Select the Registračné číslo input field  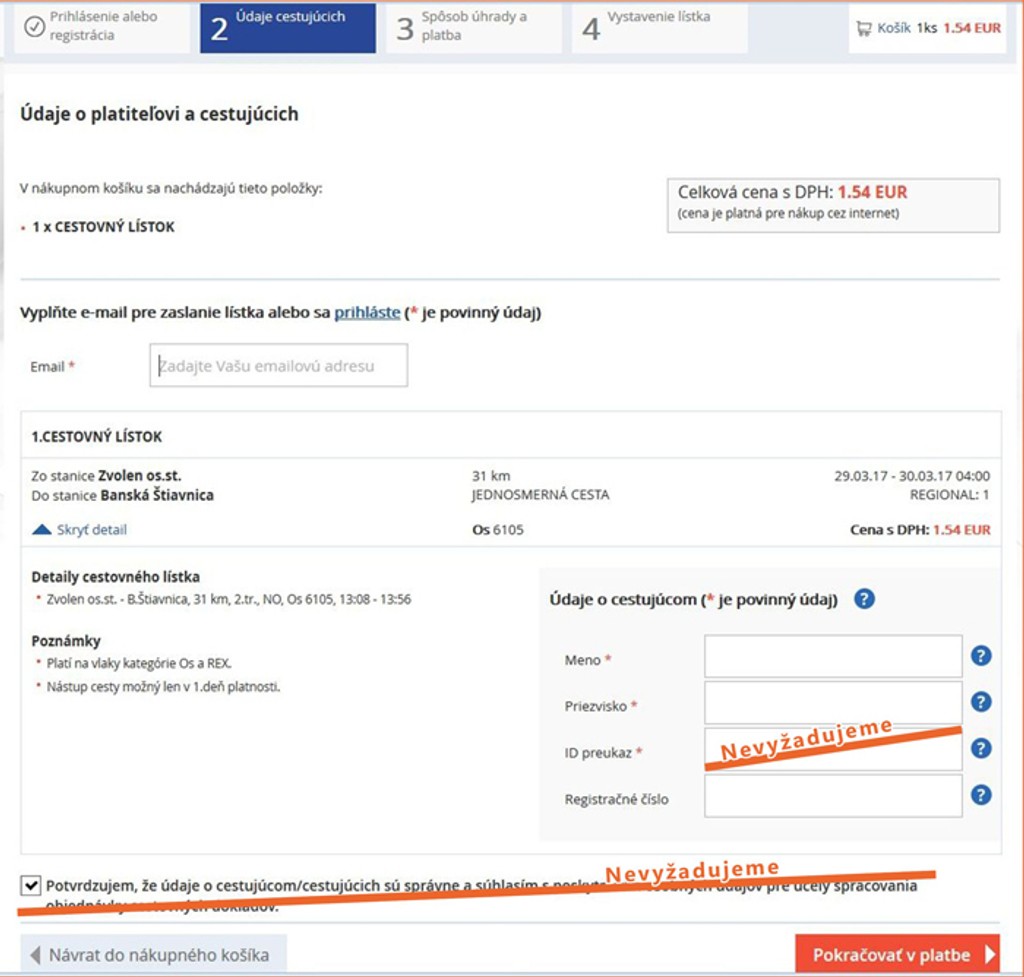click(x=832, y=796)
